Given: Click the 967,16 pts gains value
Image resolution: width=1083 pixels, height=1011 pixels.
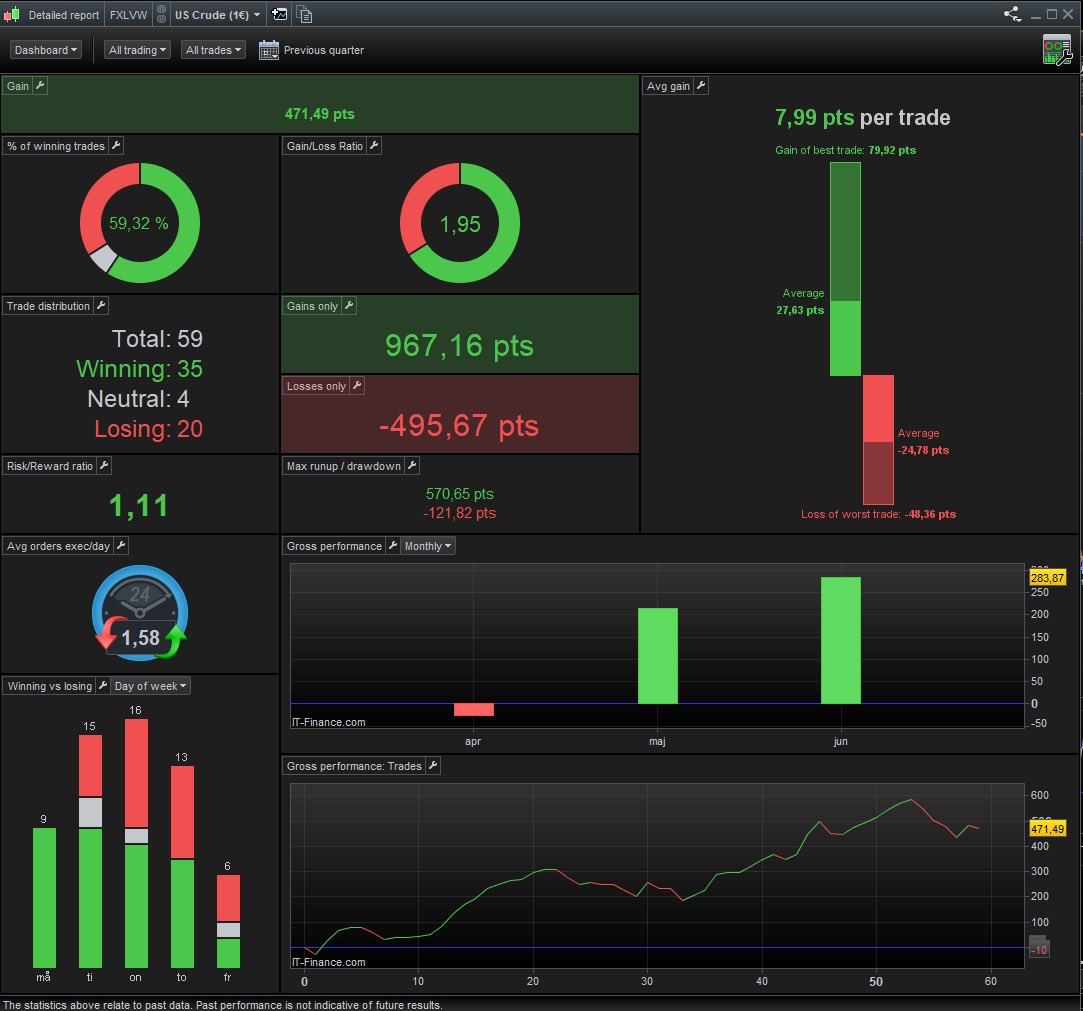Looking at the screenshot, I should [459, 345].
